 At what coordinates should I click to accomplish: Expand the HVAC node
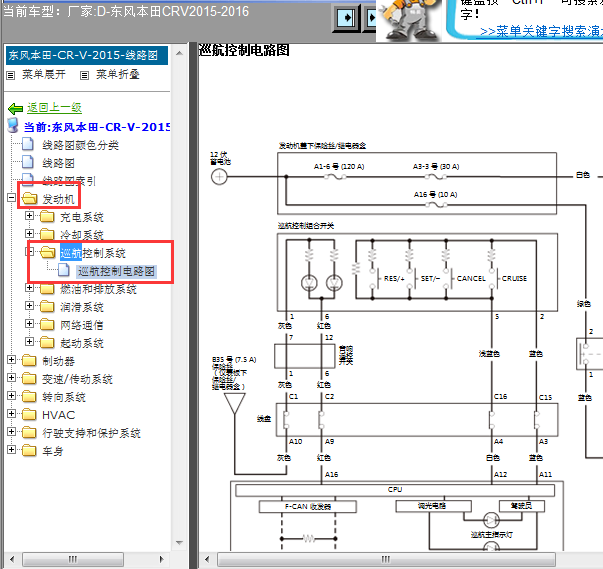click(12, 413)
